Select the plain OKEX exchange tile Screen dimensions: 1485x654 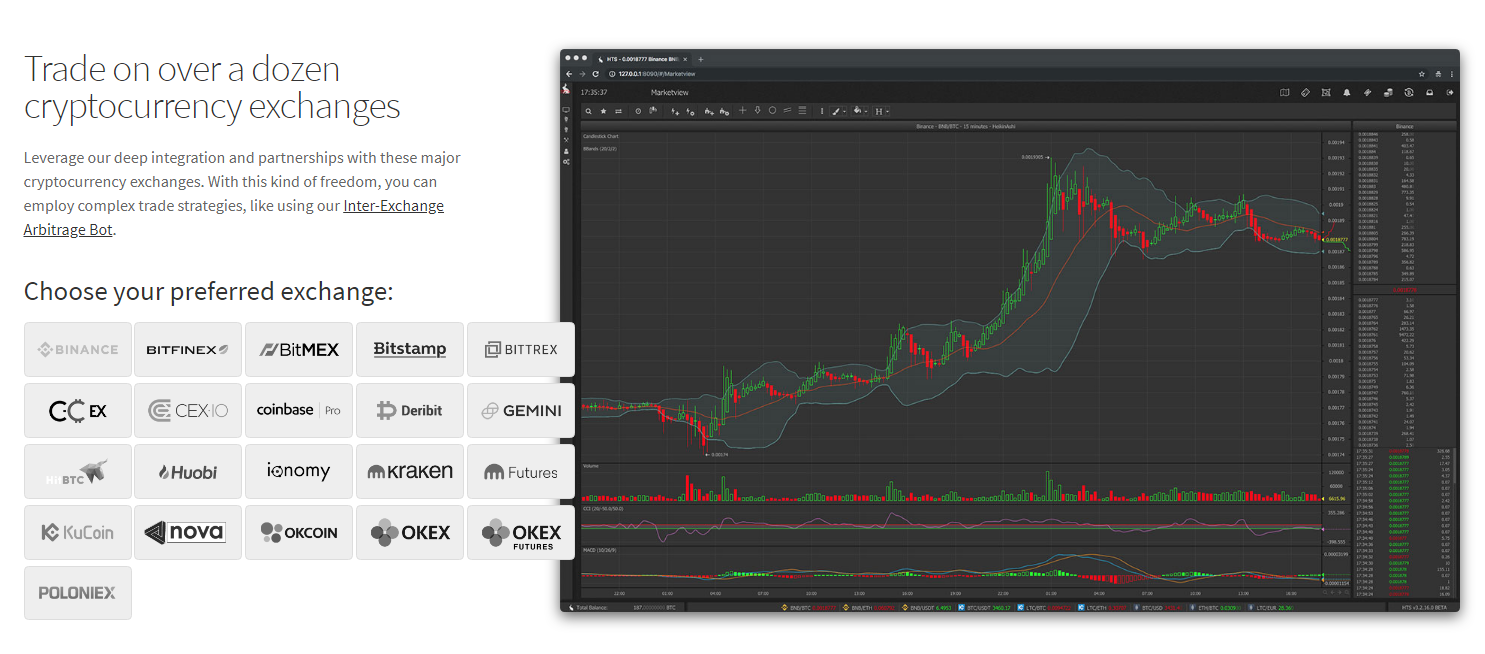[x=410, y=532]
